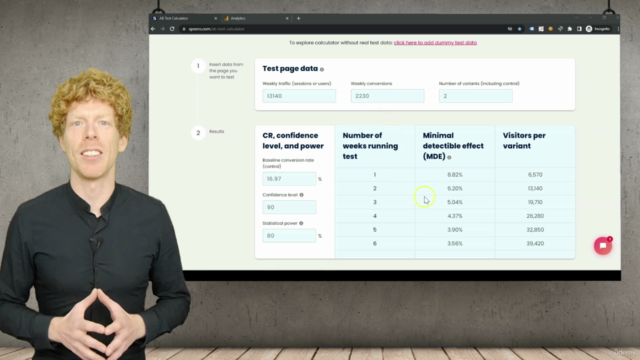Focus the Number of variants field

click(476, 96)
